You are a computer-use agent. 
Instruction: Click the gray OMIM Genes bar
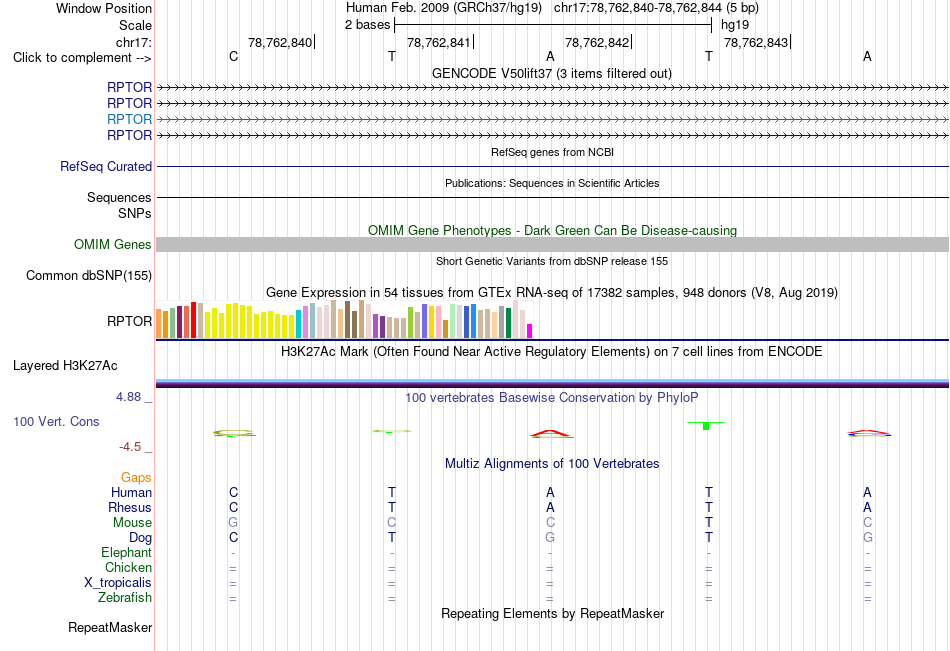[552, 245]
